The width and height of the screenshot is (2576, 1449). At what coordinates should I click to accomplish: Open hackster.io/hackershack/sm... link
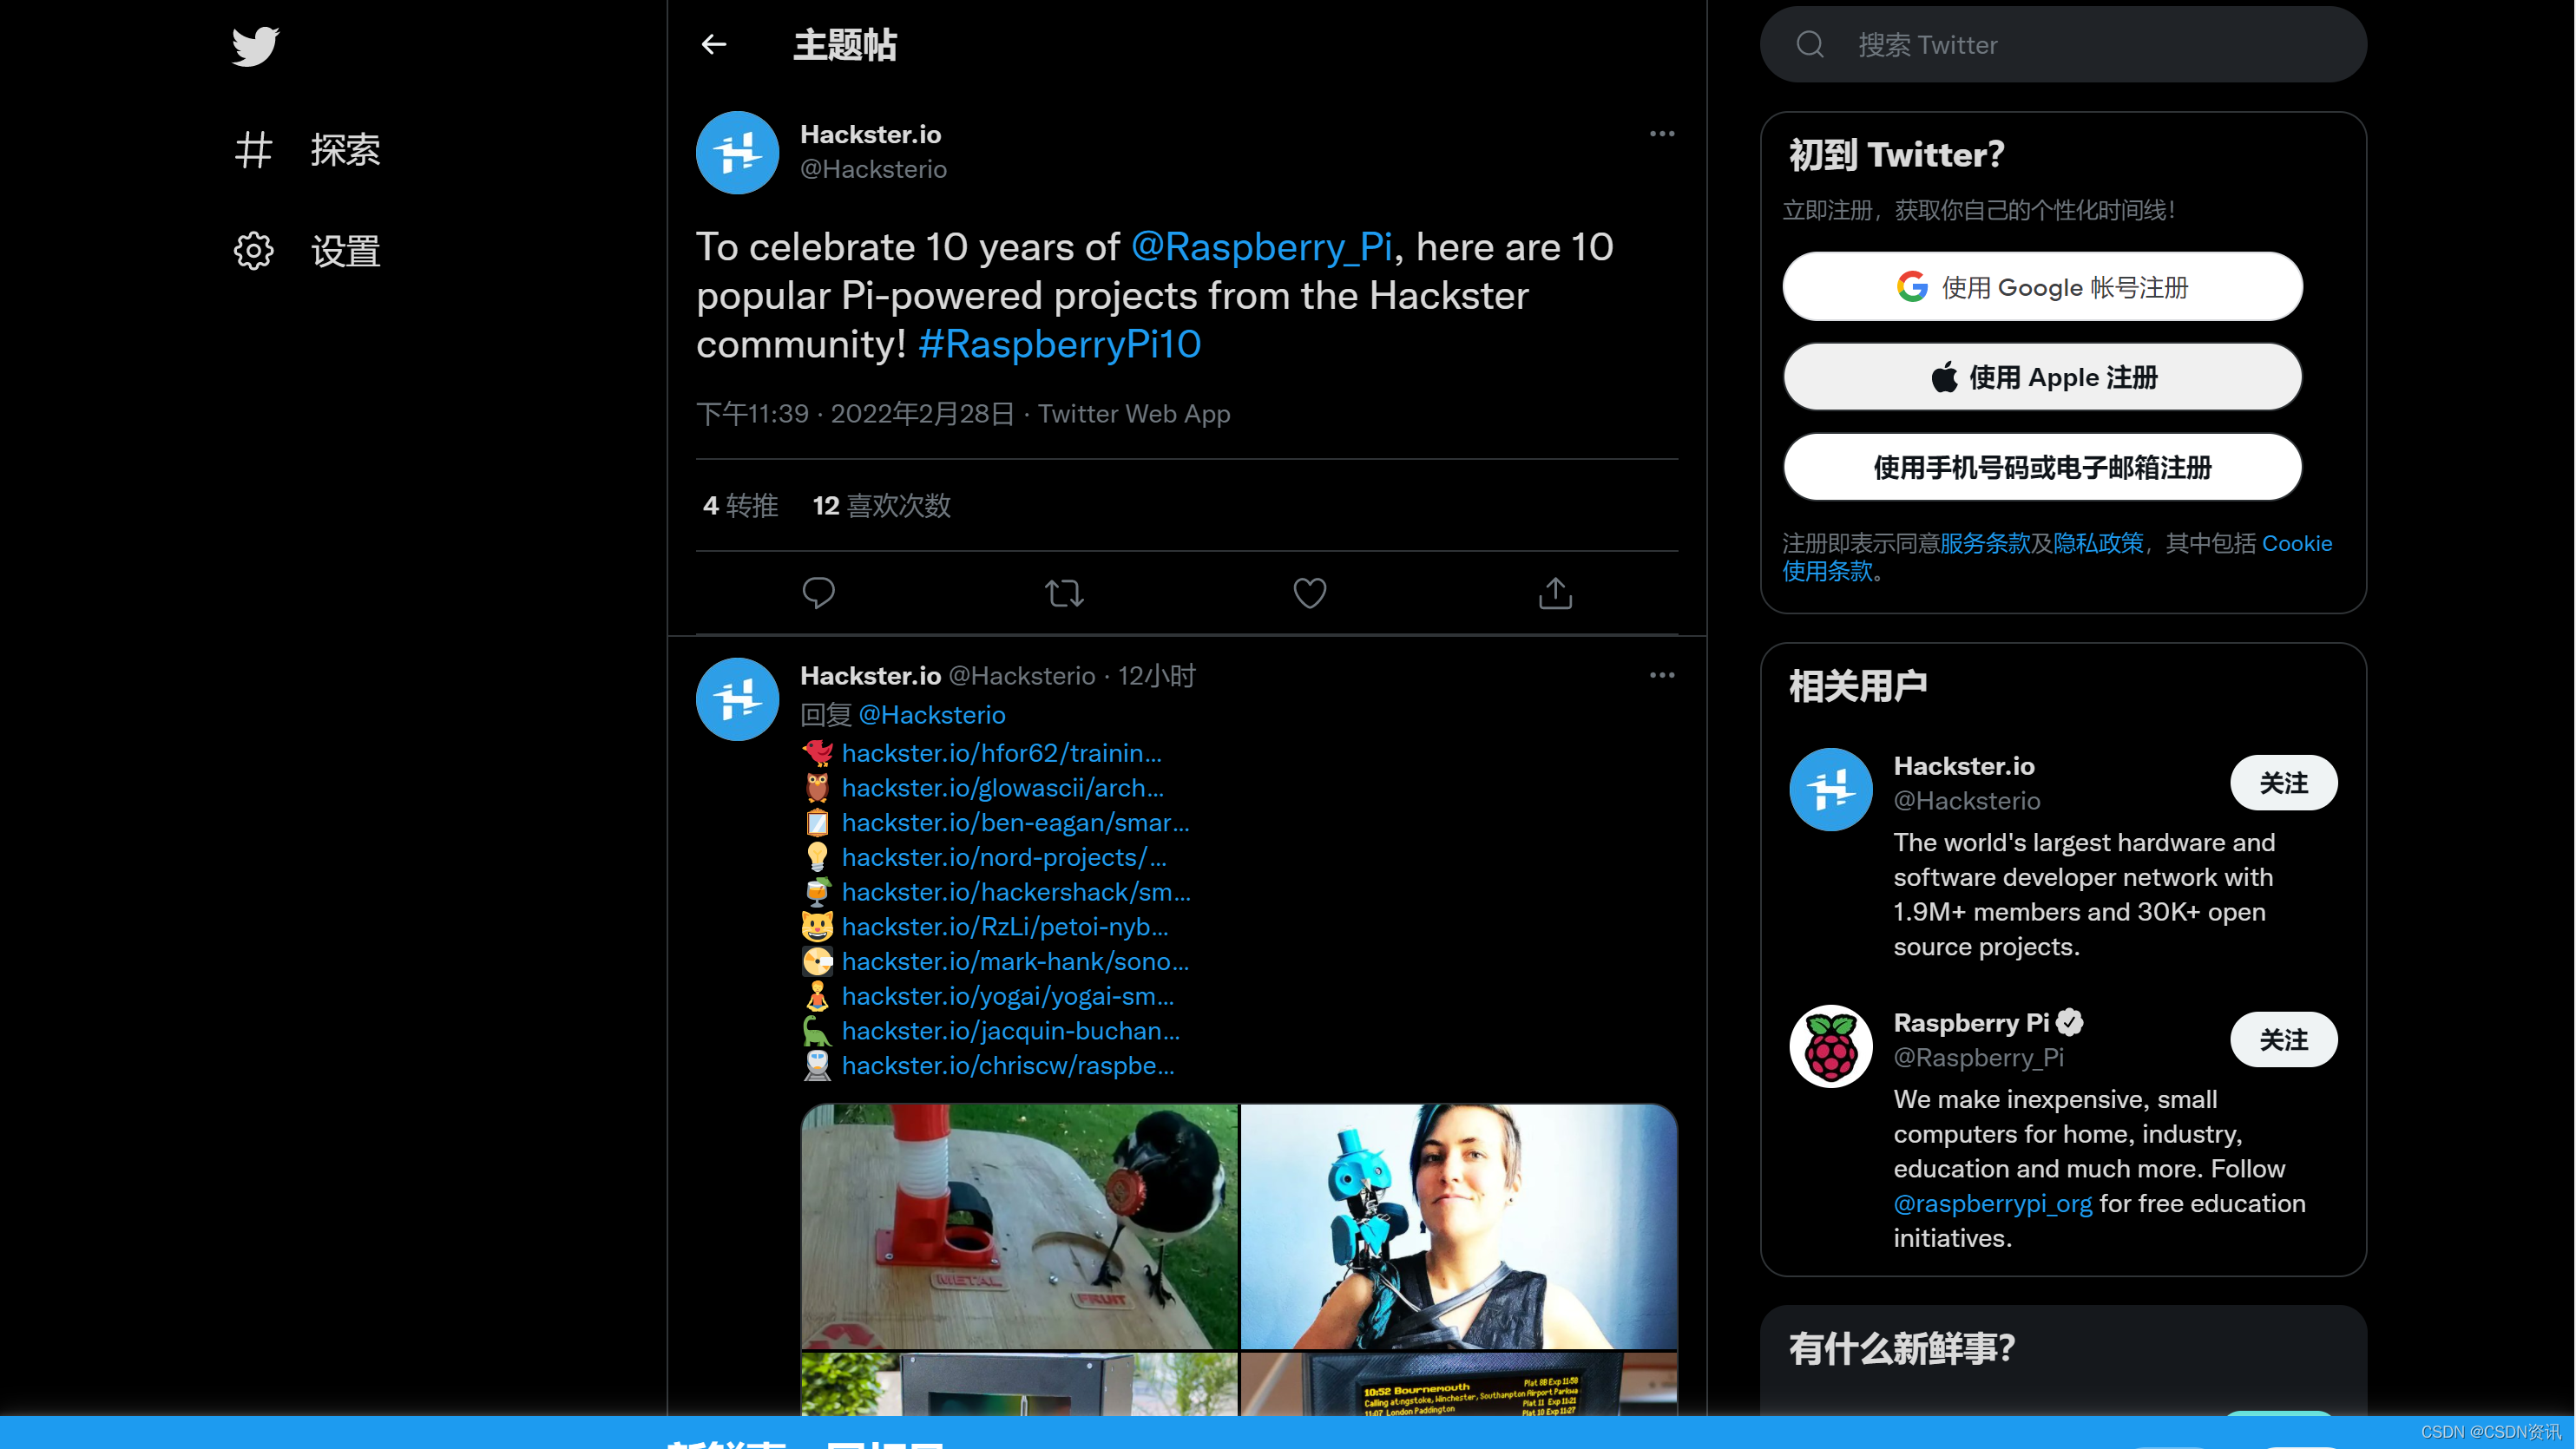1016,892
